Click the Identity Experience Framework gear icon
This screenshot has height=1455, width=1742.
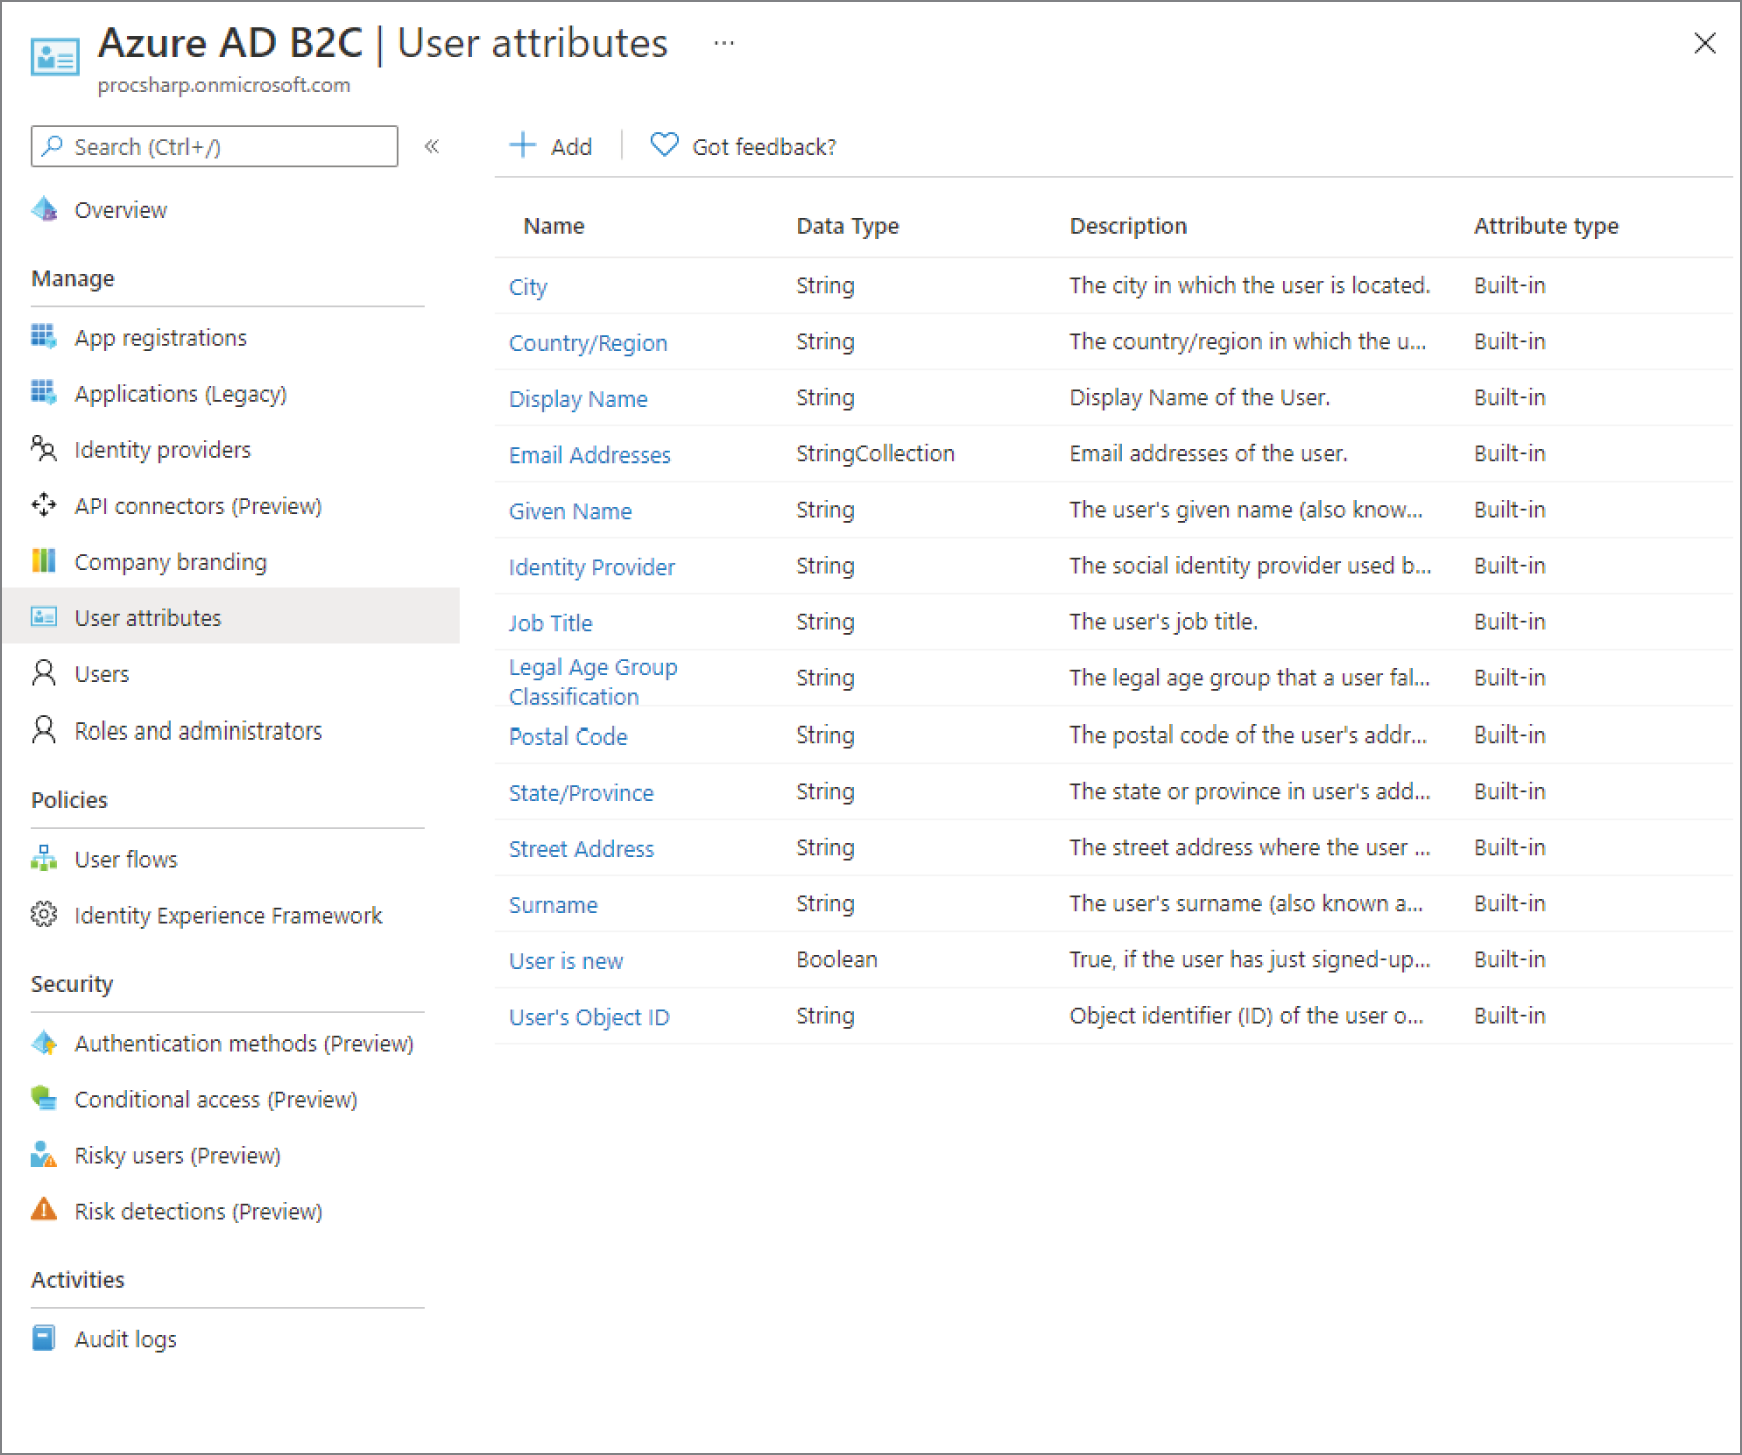coord(43,914)
